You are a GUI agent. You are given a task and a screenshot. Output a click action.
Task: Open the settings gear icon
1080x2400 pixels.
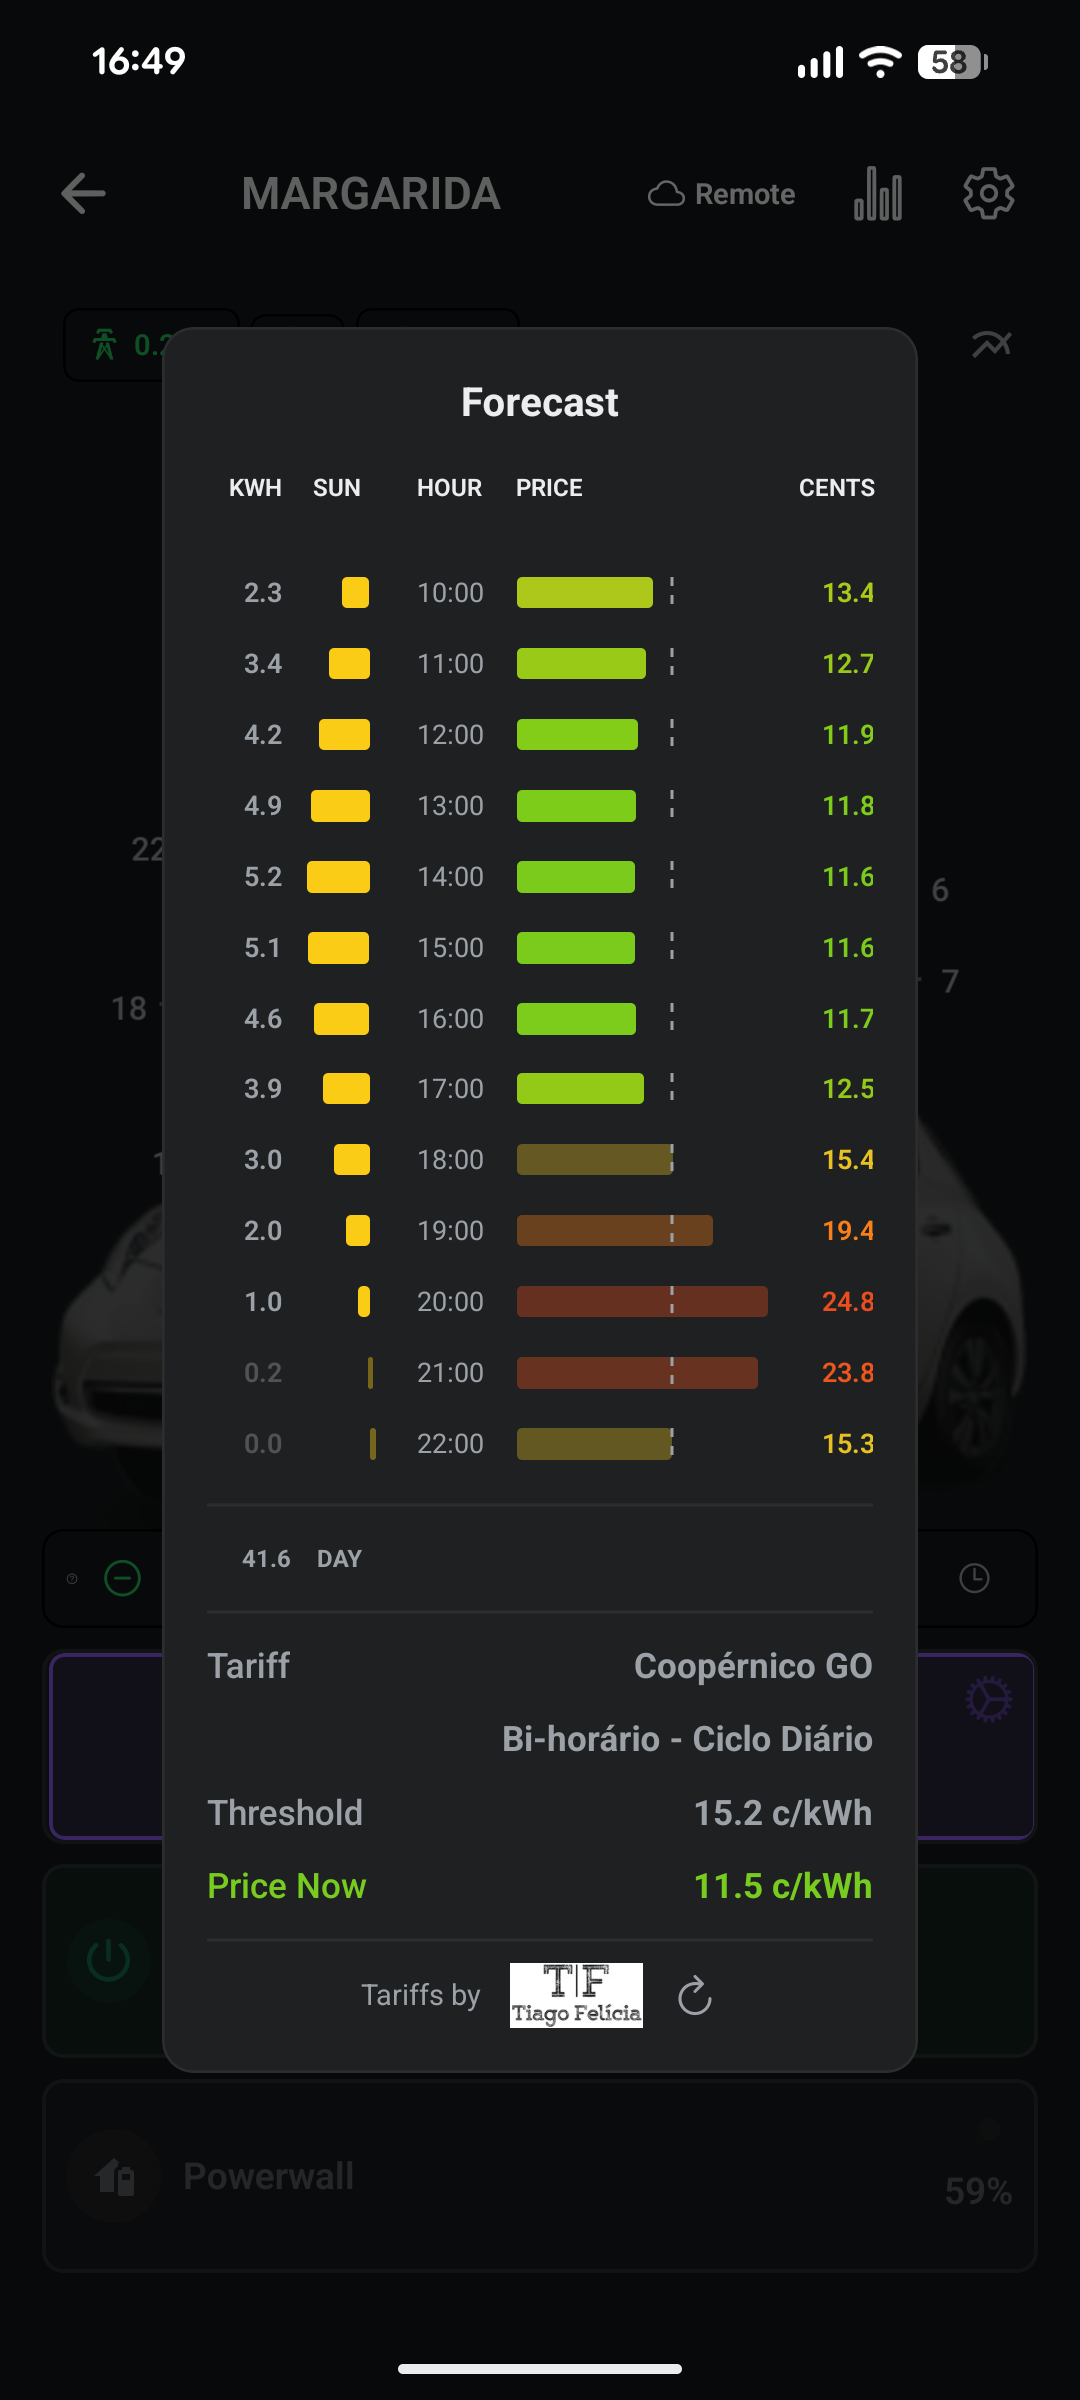988,193
